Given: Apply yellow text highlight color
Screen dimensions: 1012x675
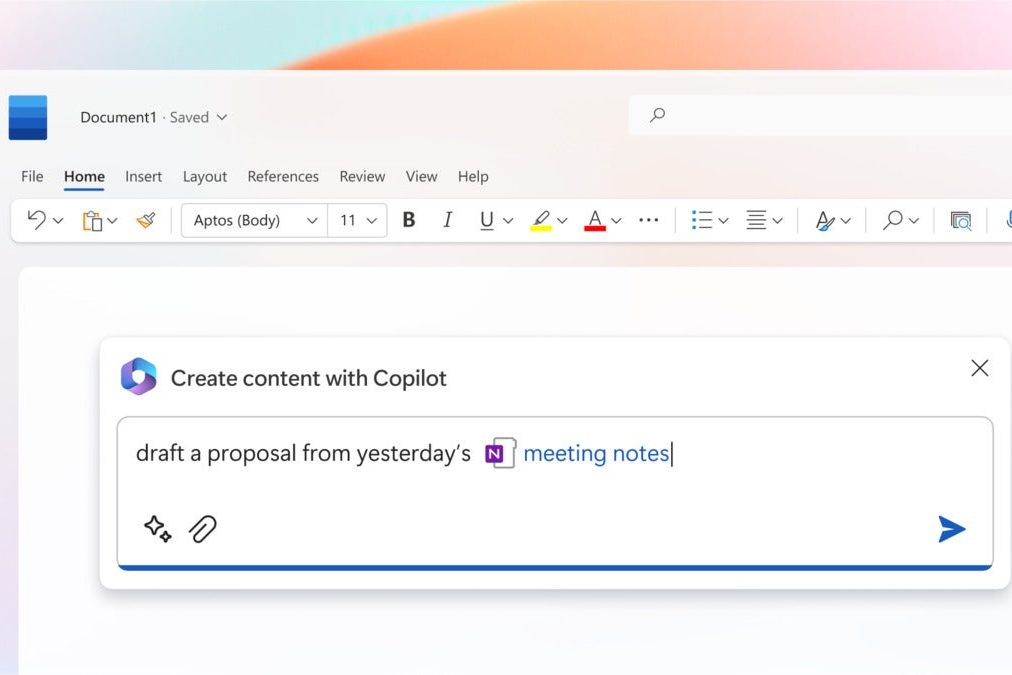Looking at the screenshot, I should tap(541, 219).
